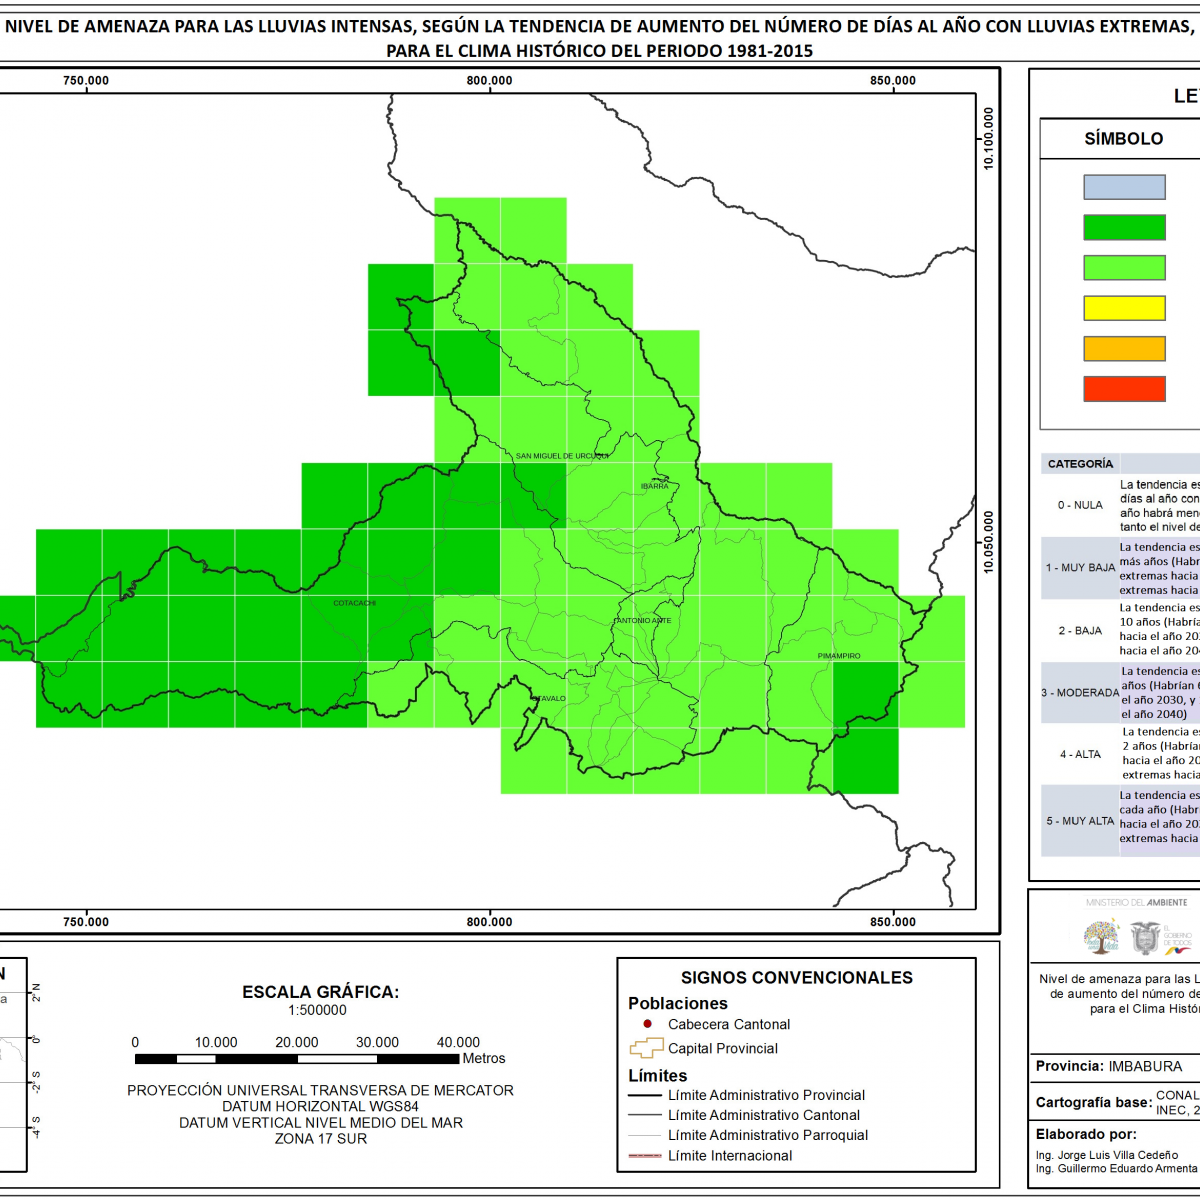Click the '5 - MUY ALTA' category row
1200x1200 pixels.
pyautogui.click(x=1121, y=821)
